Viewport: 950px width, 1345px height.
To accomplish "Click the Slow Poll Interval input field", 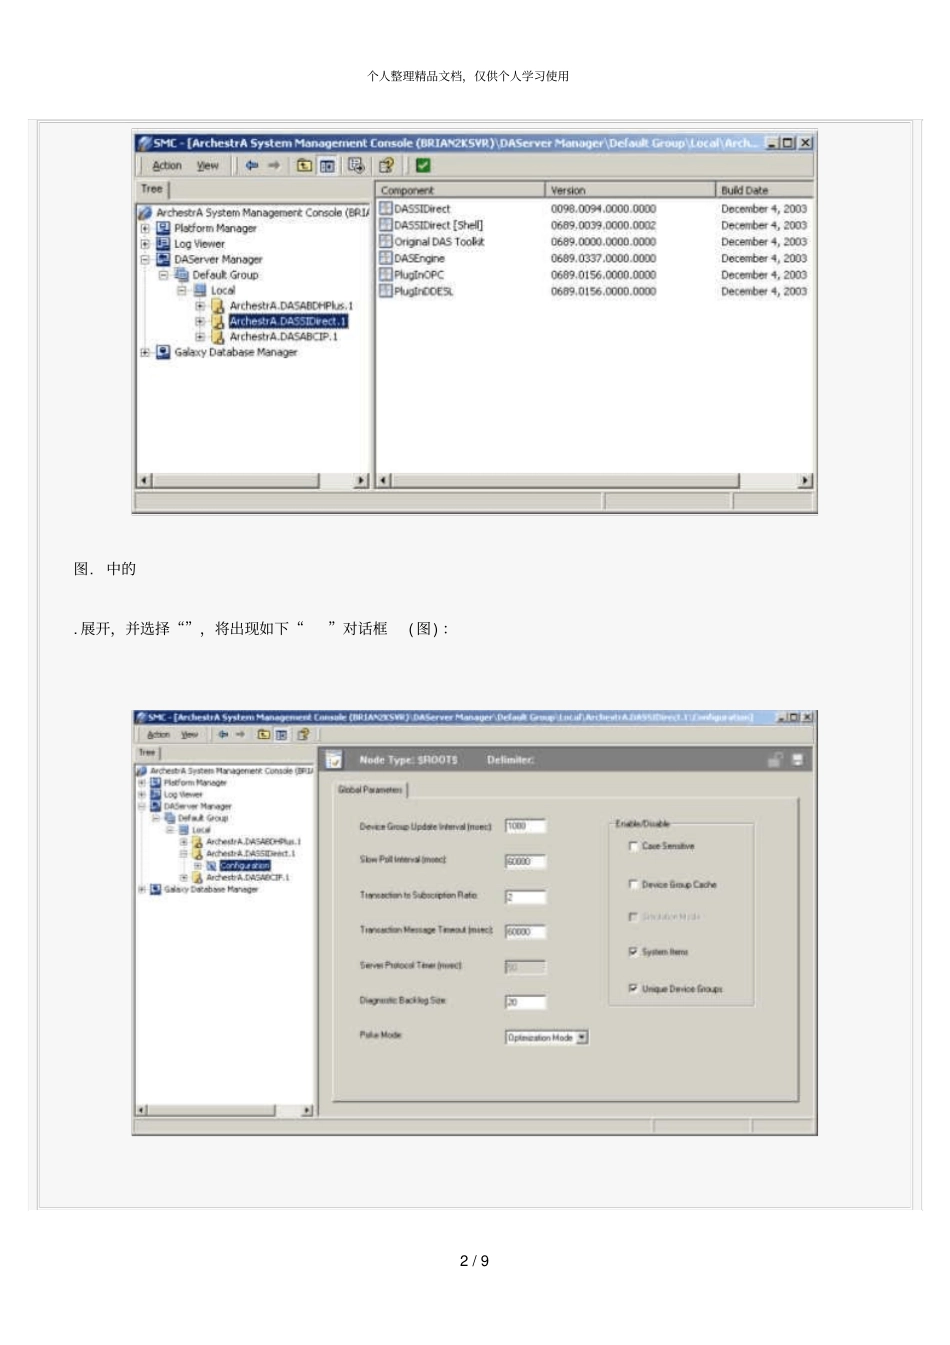I will (x=525, y=861).
